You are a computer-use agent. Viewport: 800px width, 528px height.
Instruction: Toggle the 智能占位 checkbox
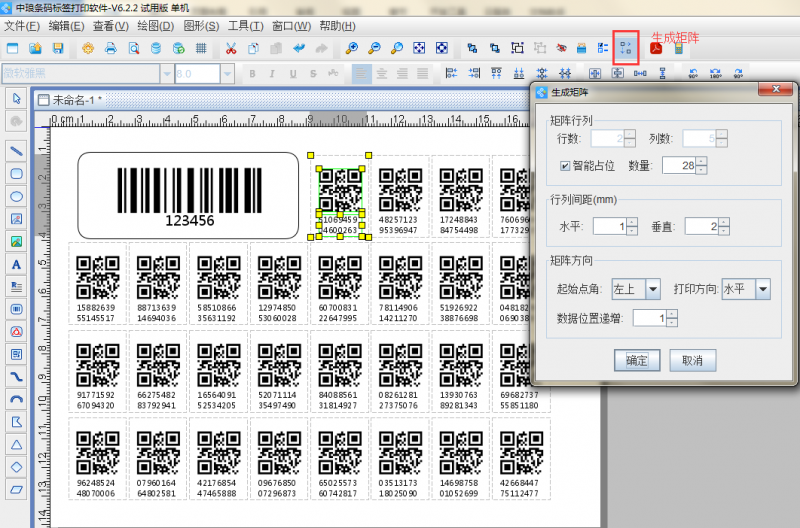point(566,165)
